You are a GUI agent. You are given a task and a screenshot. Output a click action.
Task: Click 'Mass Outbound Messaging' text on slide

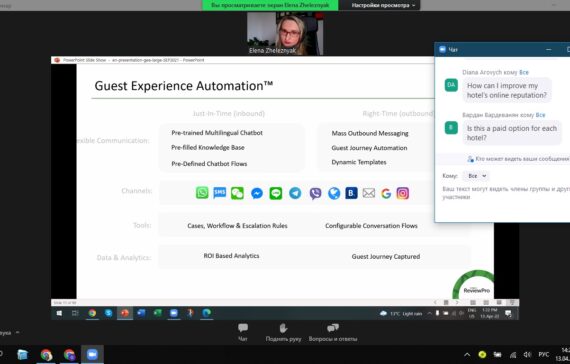(370, 133)
